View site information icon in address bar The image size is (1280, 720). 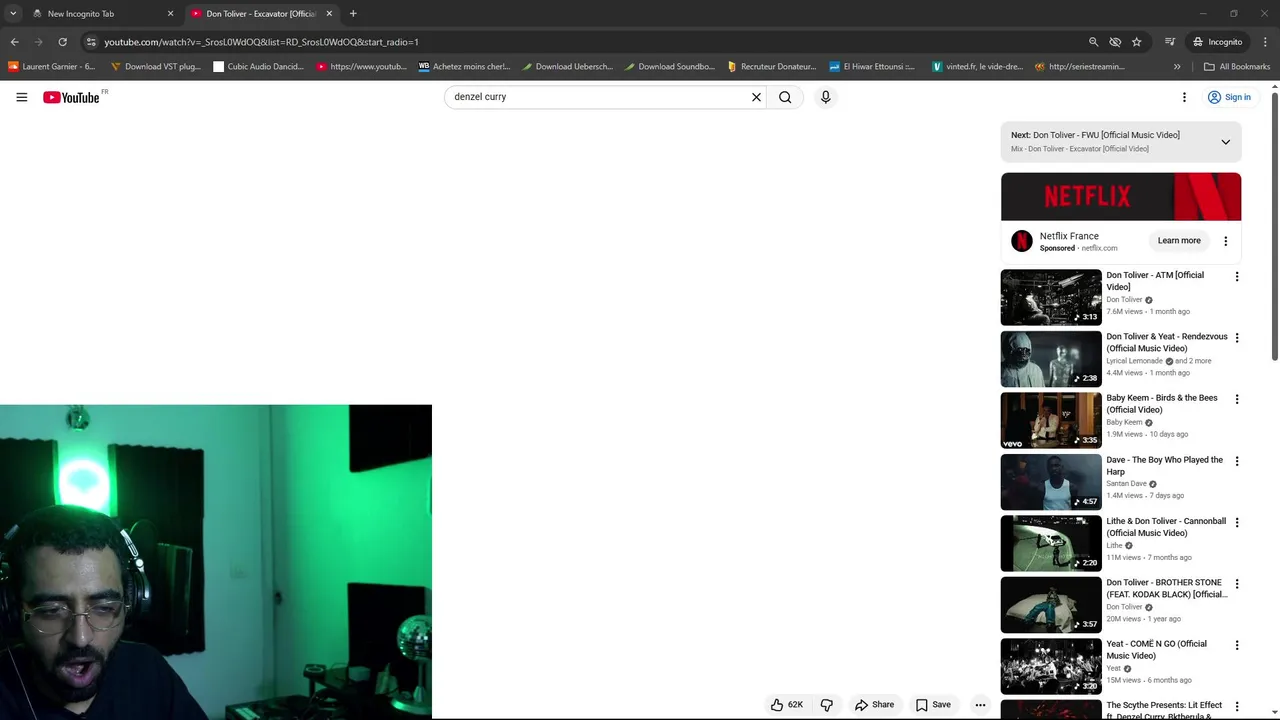click(91, 42)
